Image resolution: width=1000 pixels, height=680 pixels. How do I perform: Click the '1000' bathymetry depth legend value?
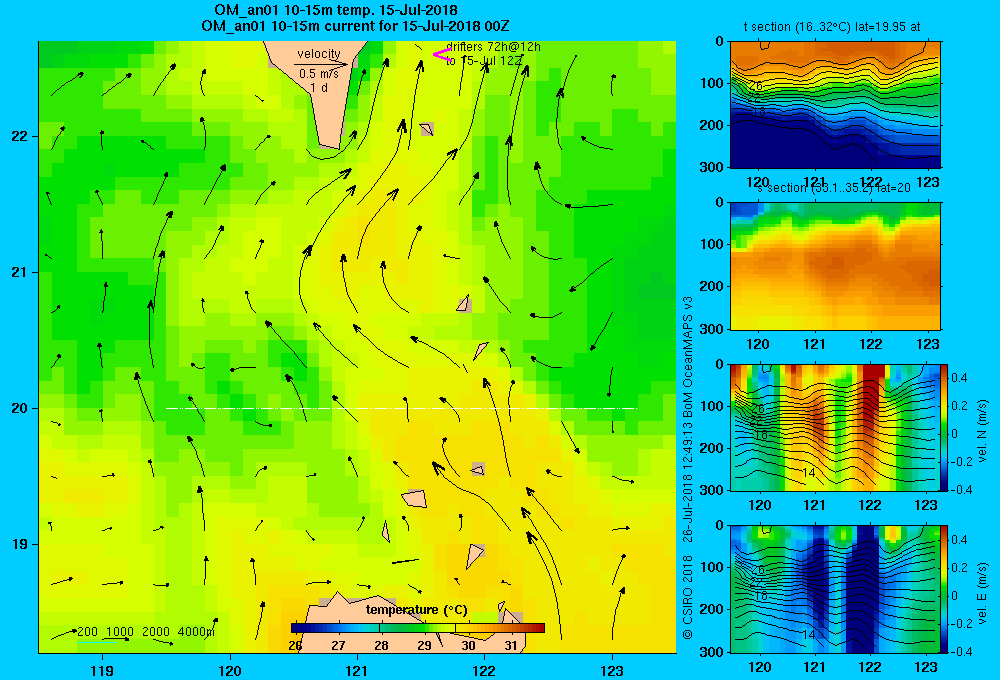click(x=120, y=632)
